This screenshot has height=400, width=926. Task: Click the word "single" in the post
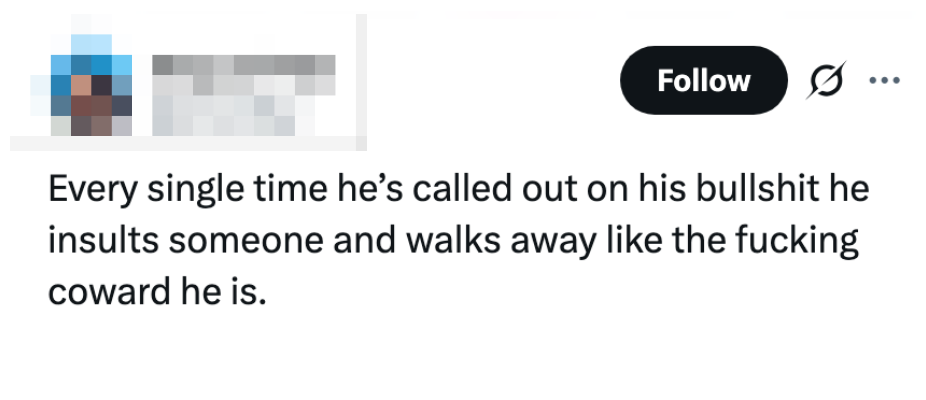pyautogui.click(x=184, y=191)
